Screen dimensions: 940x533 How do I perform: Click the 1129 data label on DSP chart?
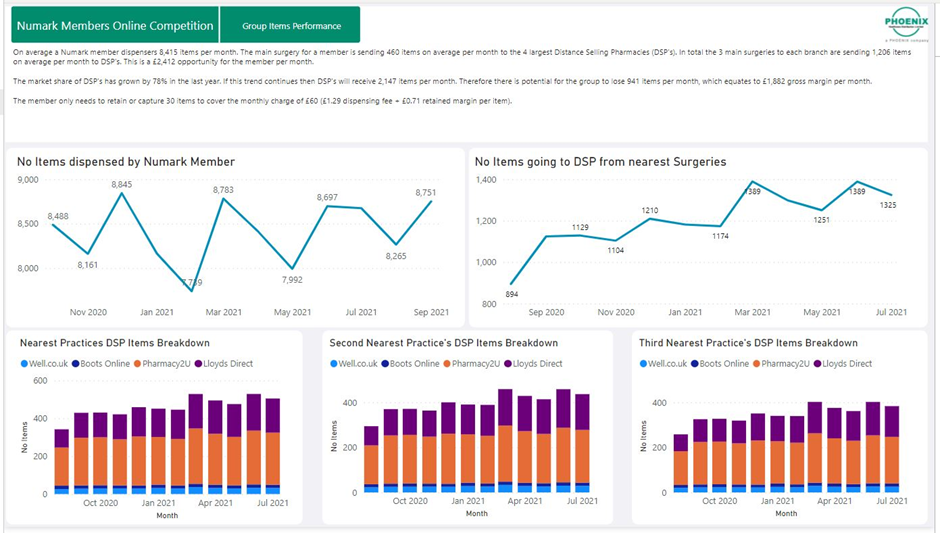click(580, 227)
